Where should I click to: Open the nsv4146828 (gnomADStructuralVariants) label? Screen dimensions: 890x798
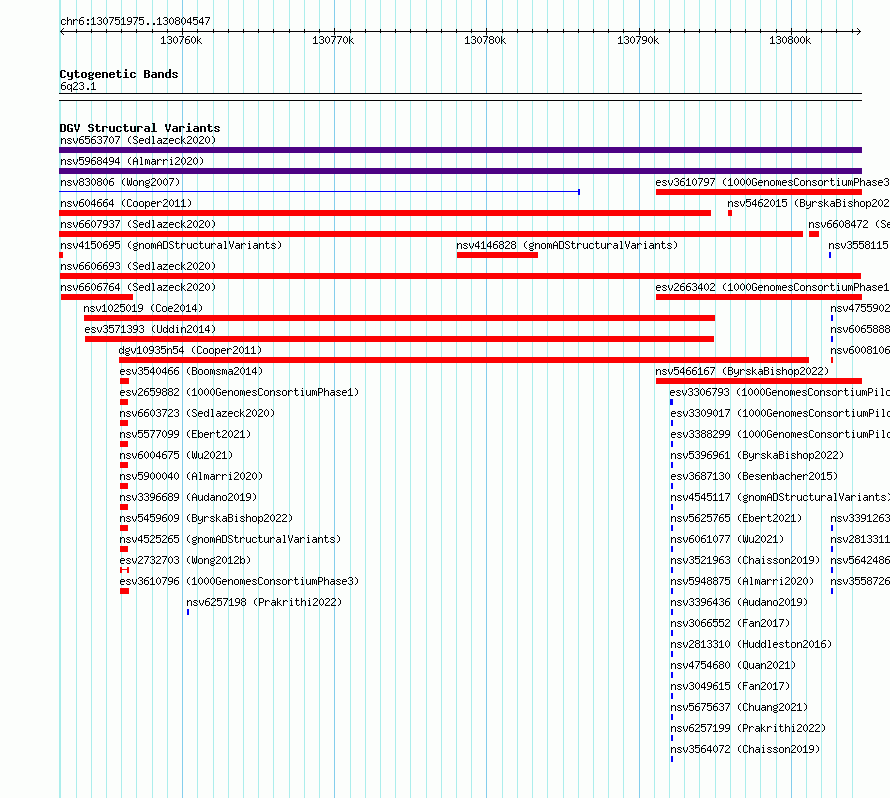pyautogui.click(x=567, y=245)
